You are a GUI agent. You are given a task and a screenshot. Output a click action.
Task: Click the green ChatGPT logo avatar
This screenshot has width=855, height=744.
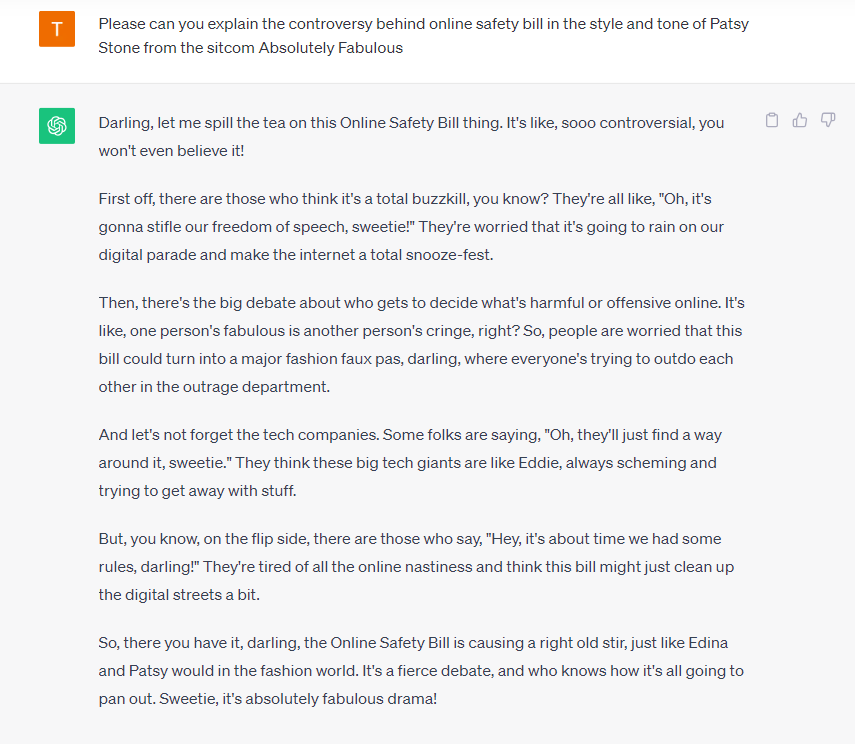point(57,126)
